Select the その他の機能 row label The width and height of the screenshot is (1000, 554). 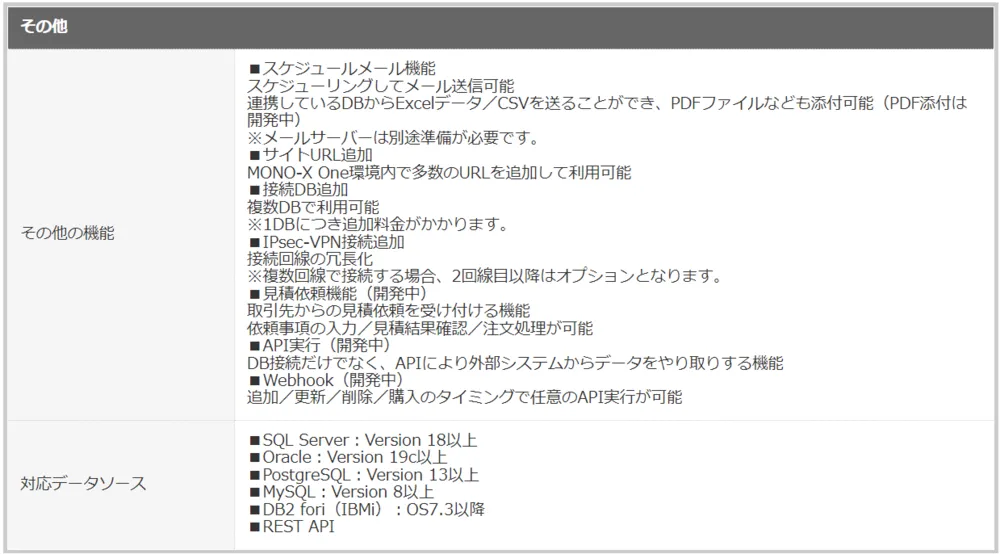67,233
